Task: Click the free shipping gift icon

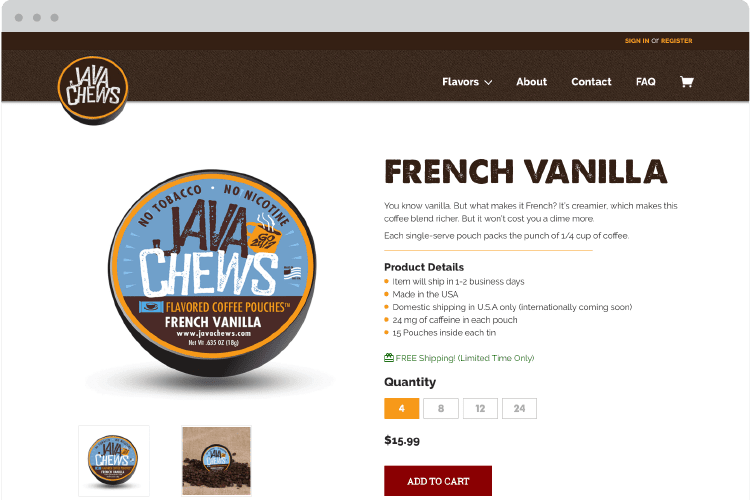Action: (388, 357)
